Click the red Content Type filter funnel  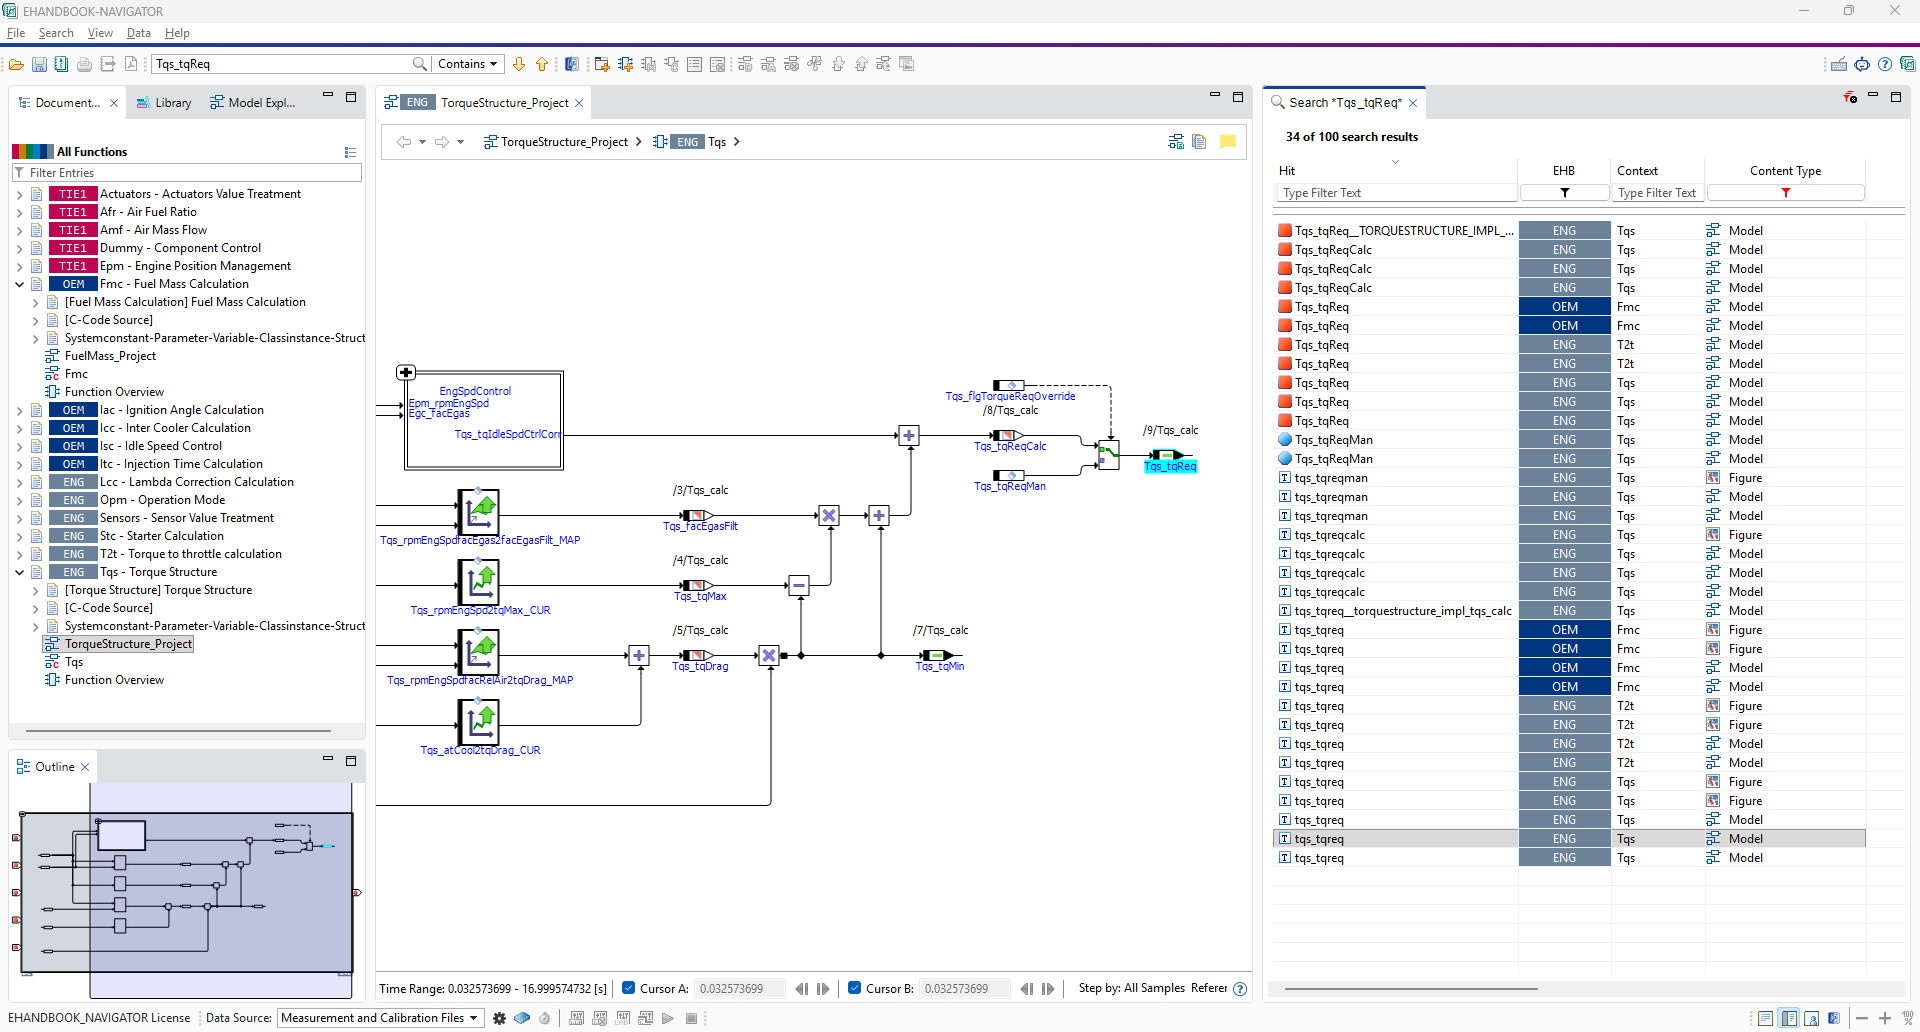tap(1785, 193)
